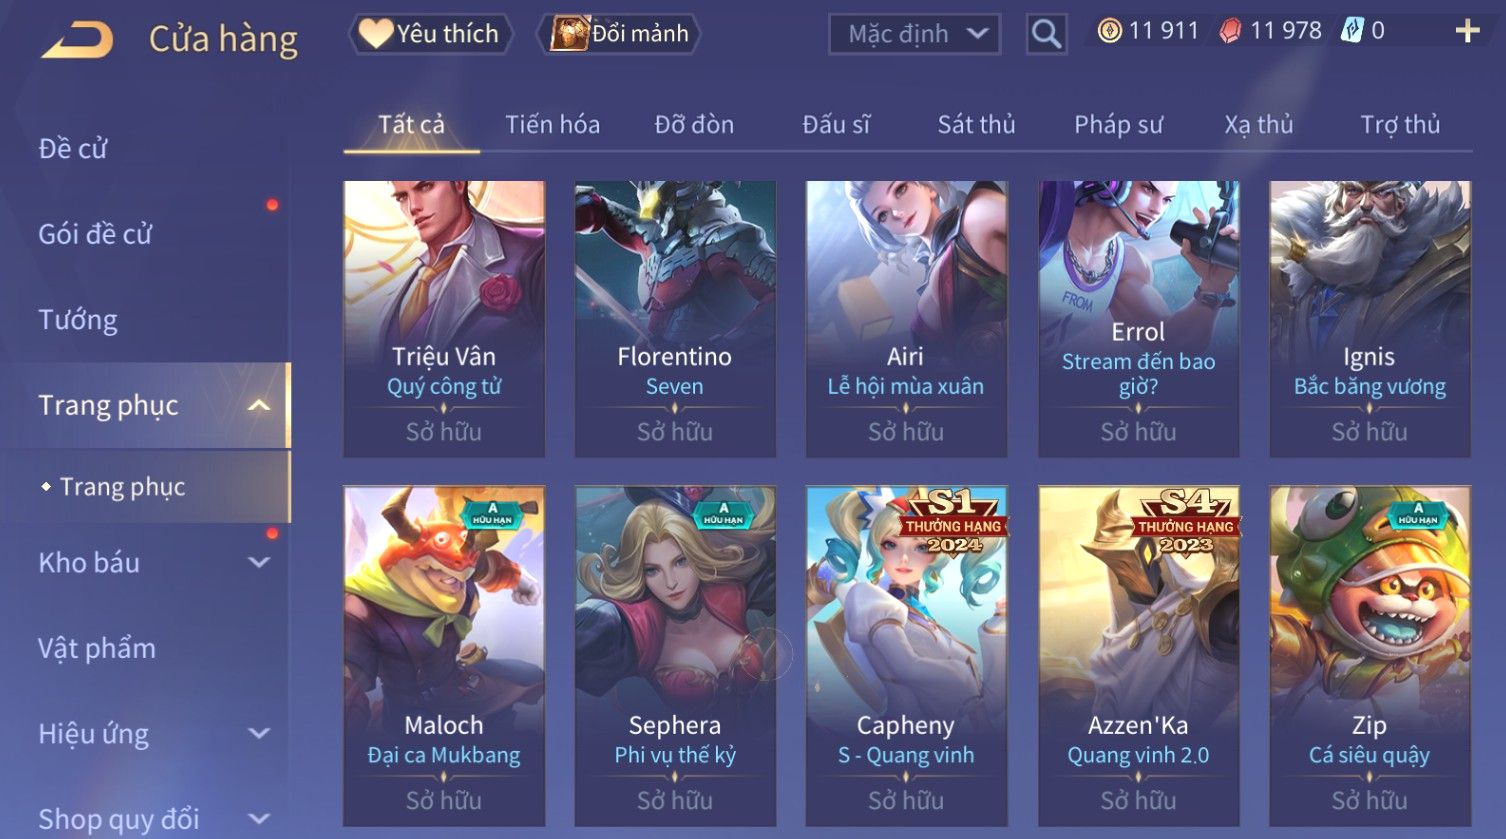Expand the Kho báu sidebar section
The height and width of the screenshot is (839, 1506).
259,562
